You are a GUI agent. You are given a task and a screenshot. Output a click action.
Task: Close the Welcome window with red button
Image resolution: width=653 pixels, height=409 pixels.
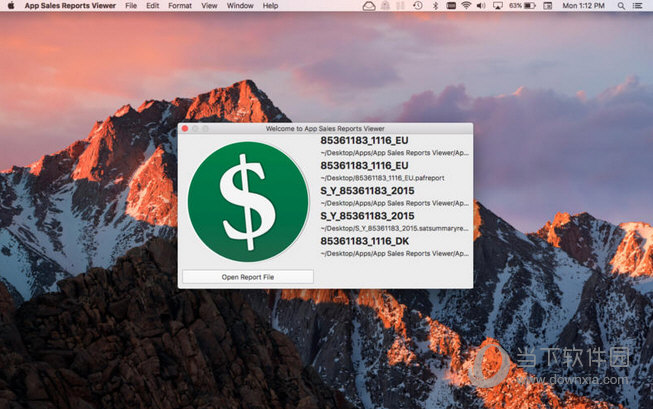click(185, 129)
